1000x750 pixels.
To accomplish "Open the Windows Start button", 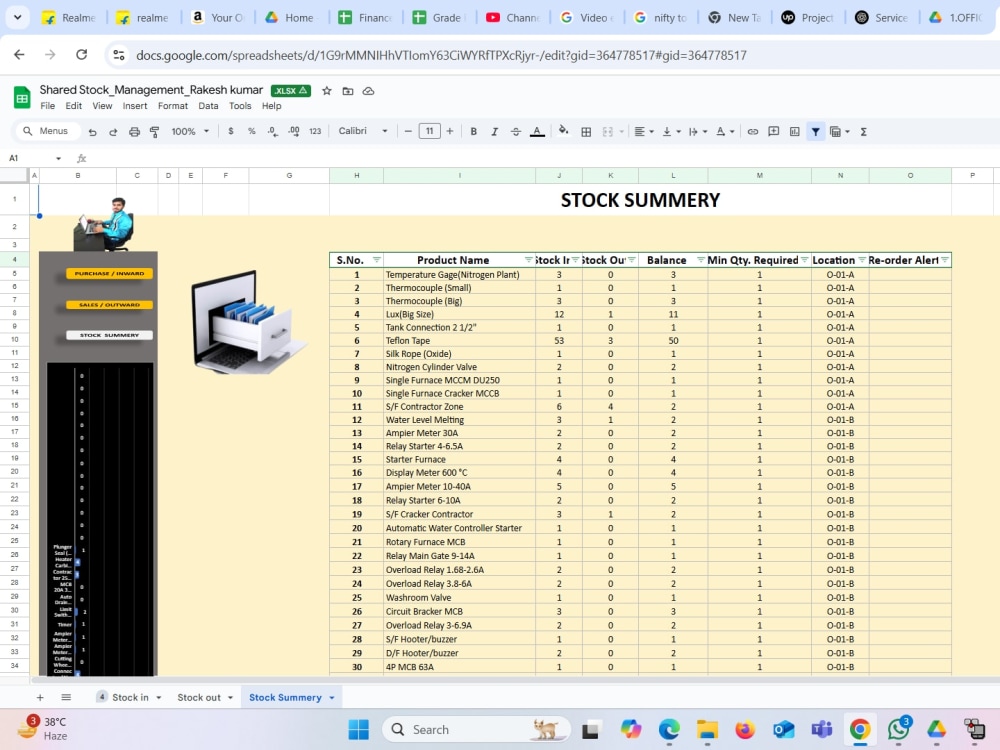I will (358, 730).
